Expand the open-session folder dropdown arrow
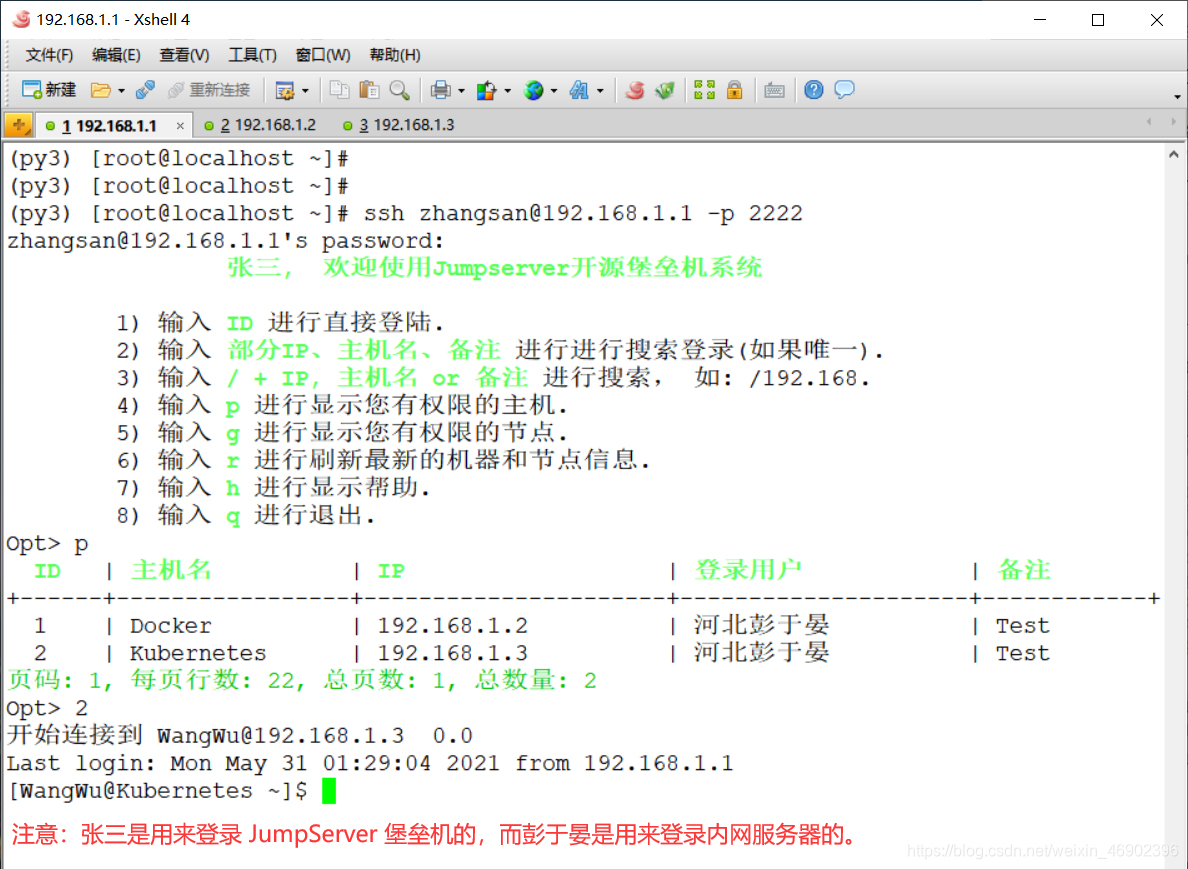This screenshot has width=1188, height=869. [x=121, y=91]
